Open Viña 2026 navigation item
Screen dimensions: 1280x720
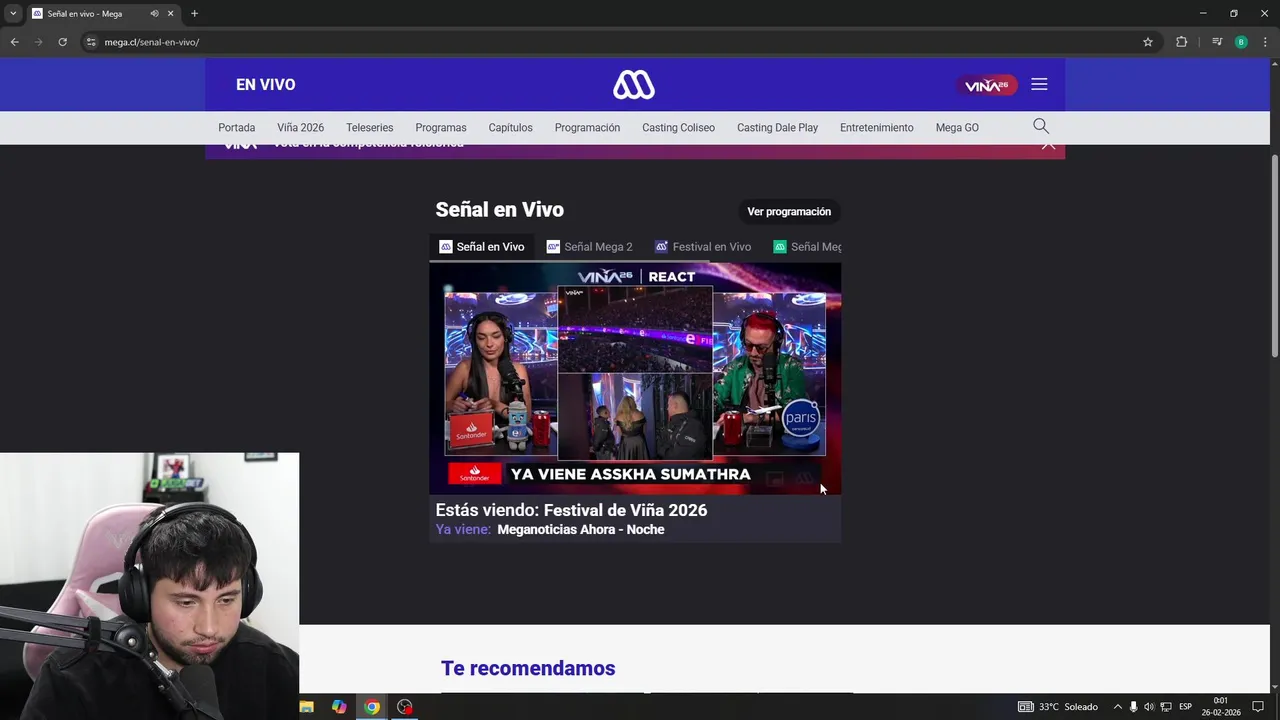point(301,128)
